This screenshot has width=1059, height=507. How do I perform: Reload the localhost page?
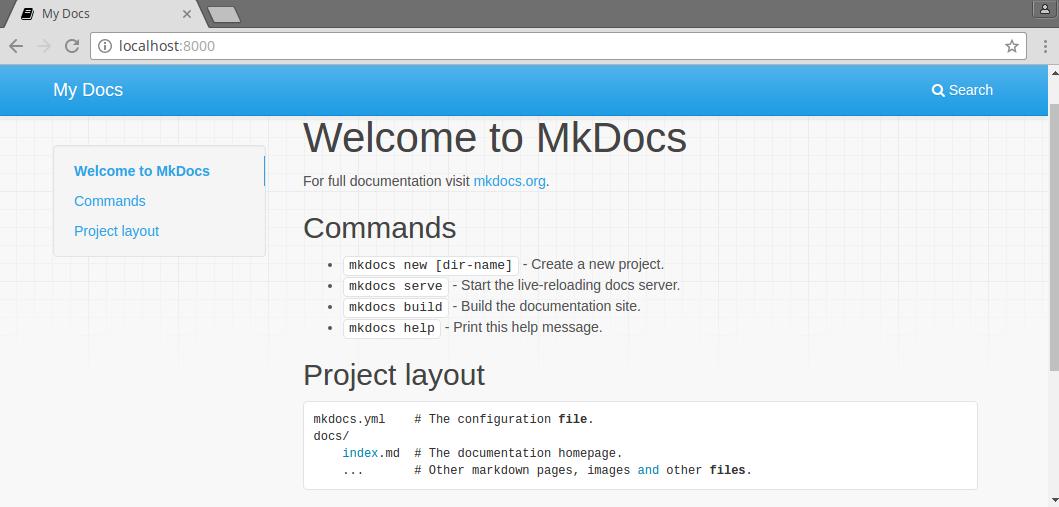72,46
